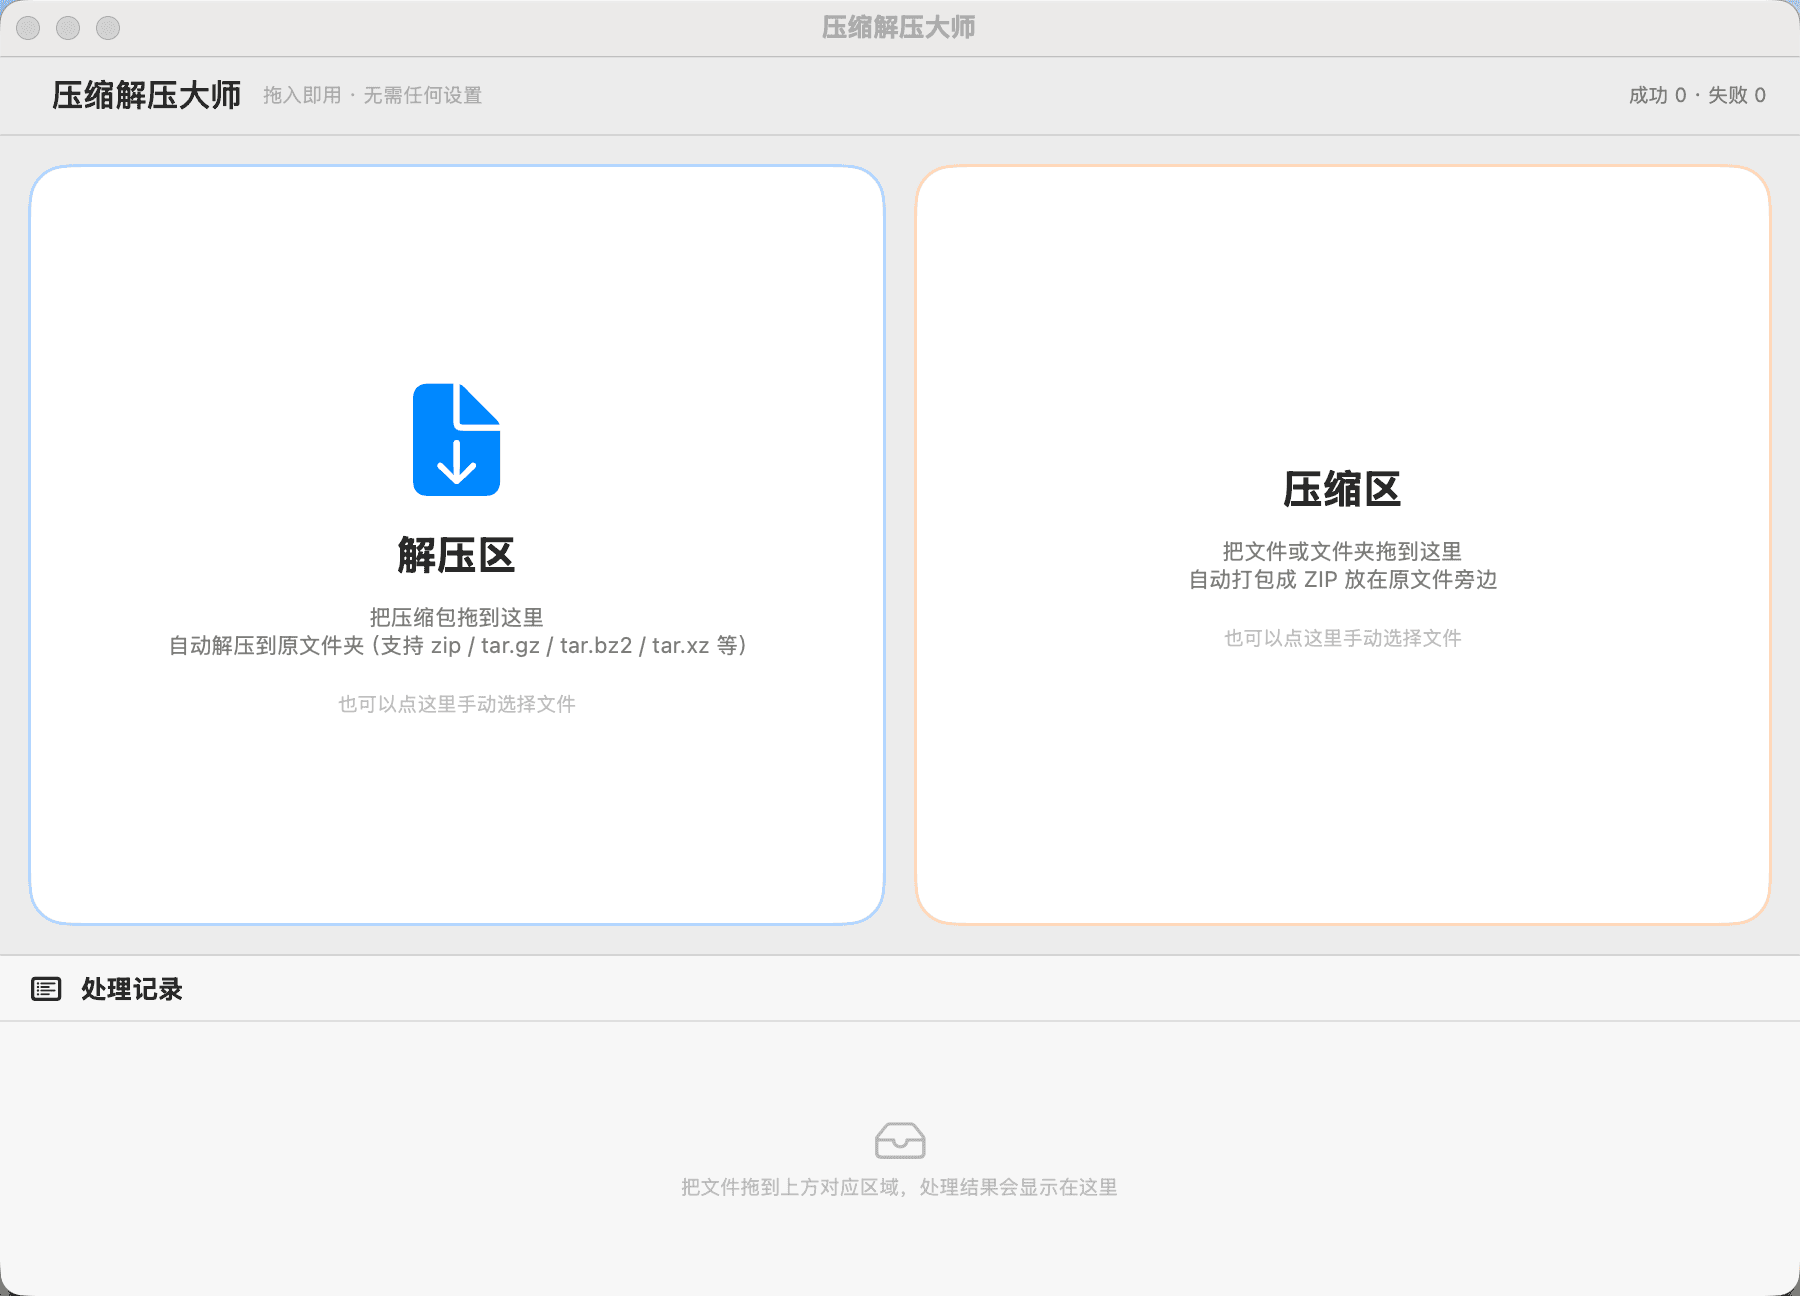Click the subtitle 拖入即用 · 无需任何设置
Image resolution: width=1800 pixels, height=1296 pixels.
373,95
